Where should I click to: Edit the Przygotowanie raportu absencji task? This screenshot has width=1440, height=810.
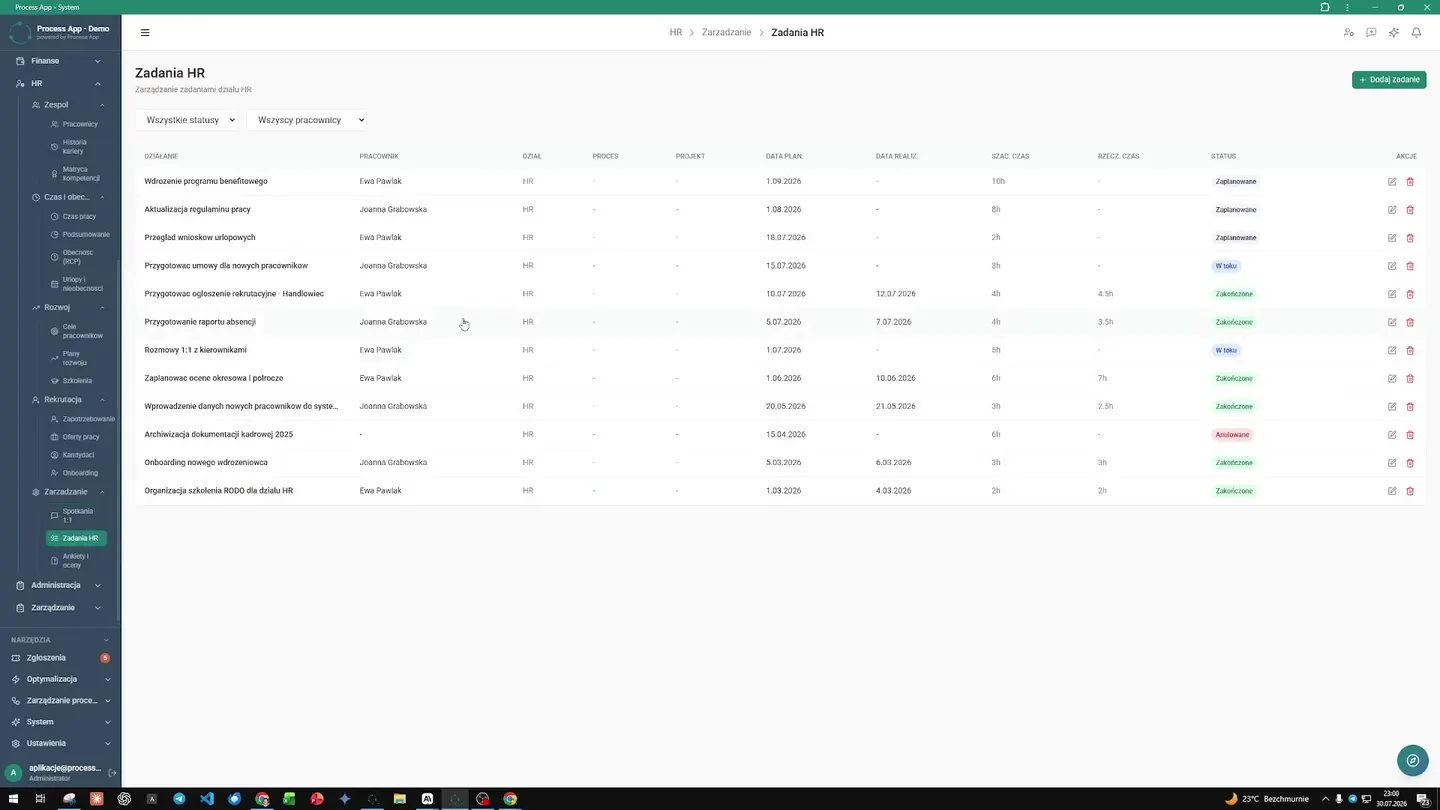pos(1392,322)
